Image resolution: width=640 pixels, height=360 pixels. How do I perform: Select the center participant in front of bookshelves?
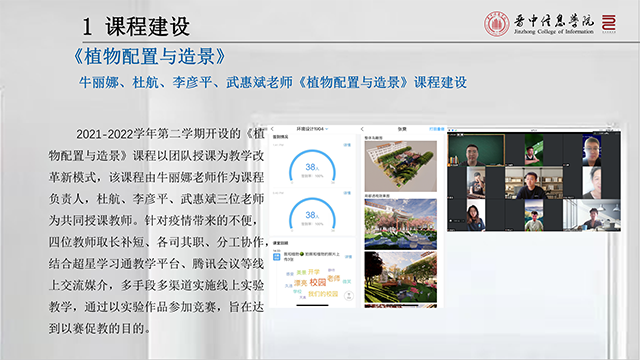[x=534, y=183]
